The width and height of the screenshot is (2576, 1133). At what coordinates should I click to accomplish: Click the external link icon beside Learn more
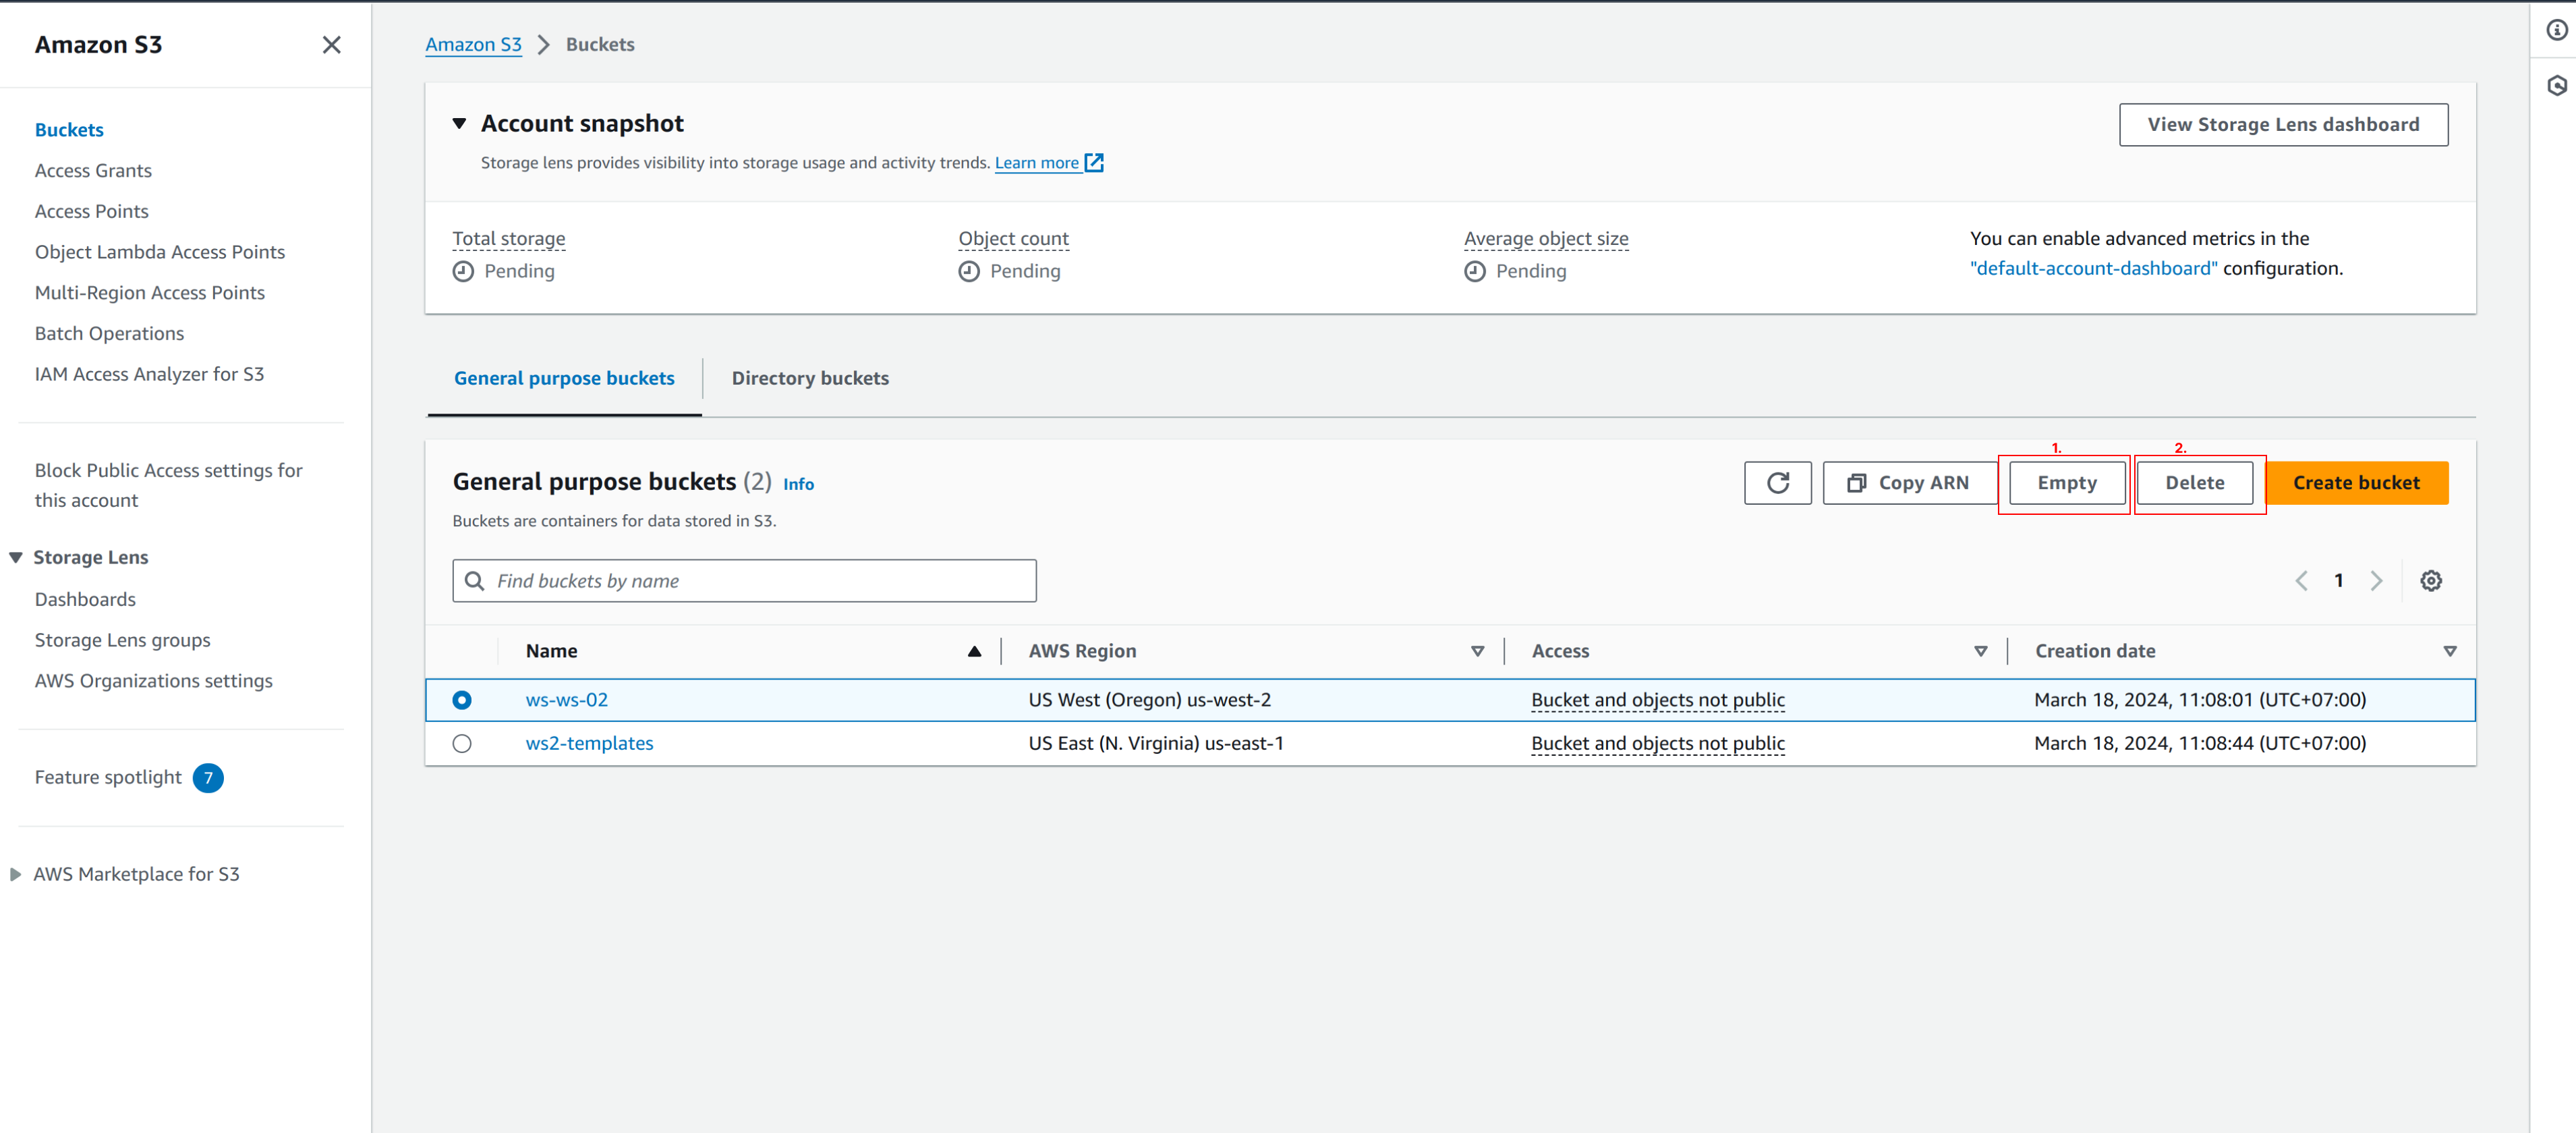tap(1094, 163)
